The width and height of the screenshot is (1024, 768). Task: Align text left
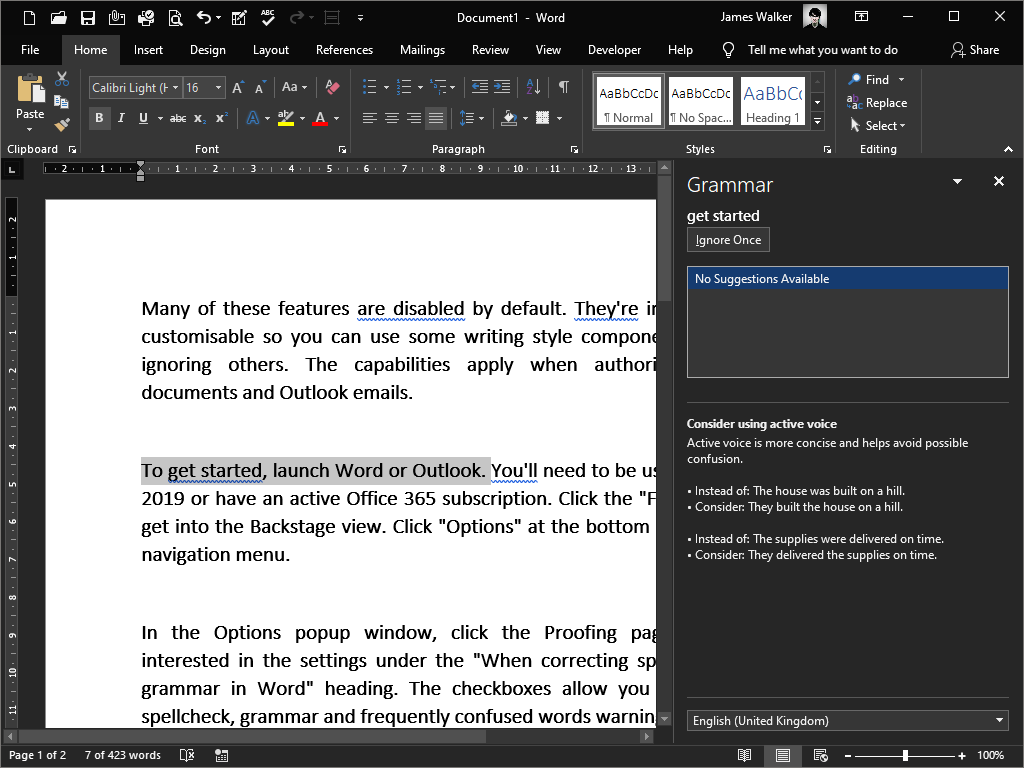[x=370, y=118]
